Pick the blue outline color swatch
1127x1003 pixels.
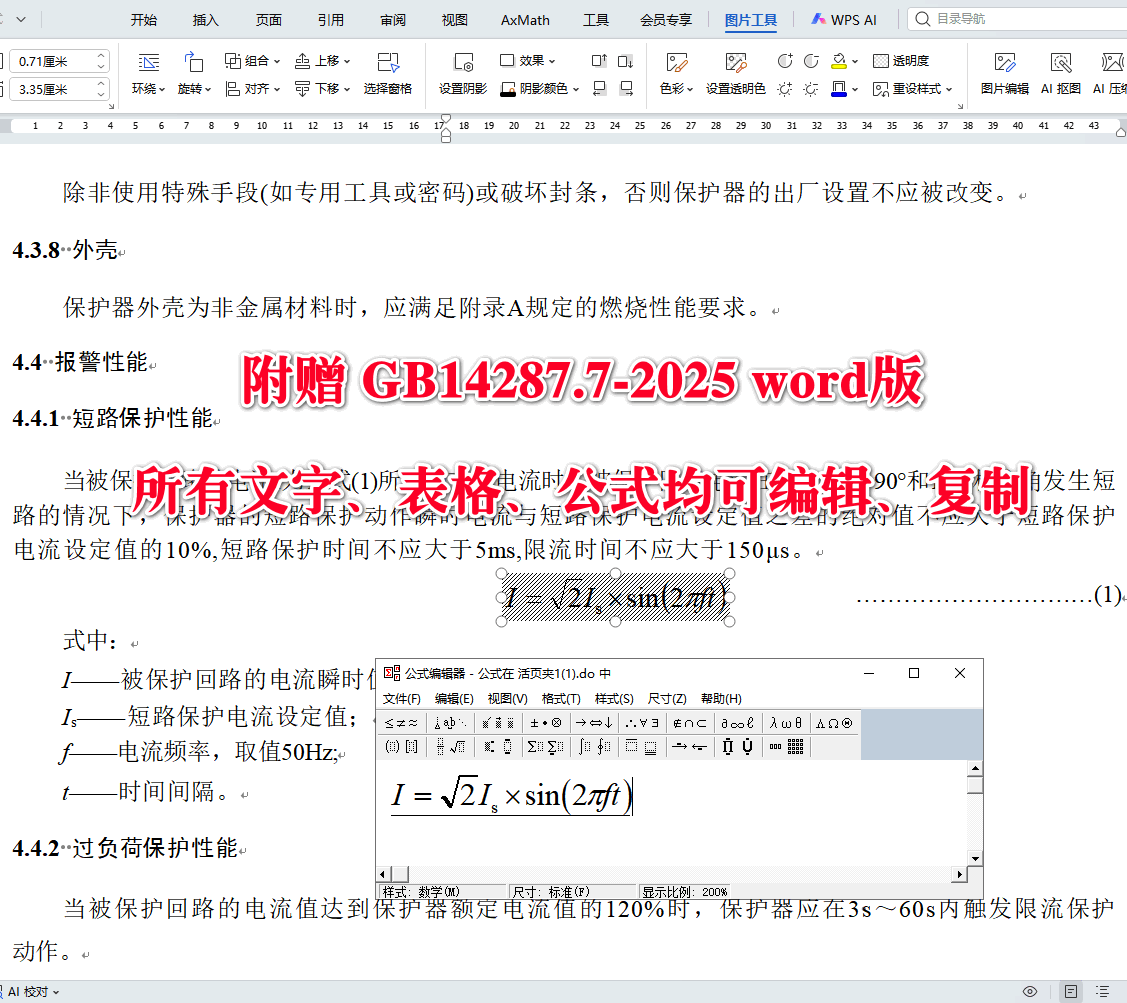pyautogui.click(x=838, y=92)
